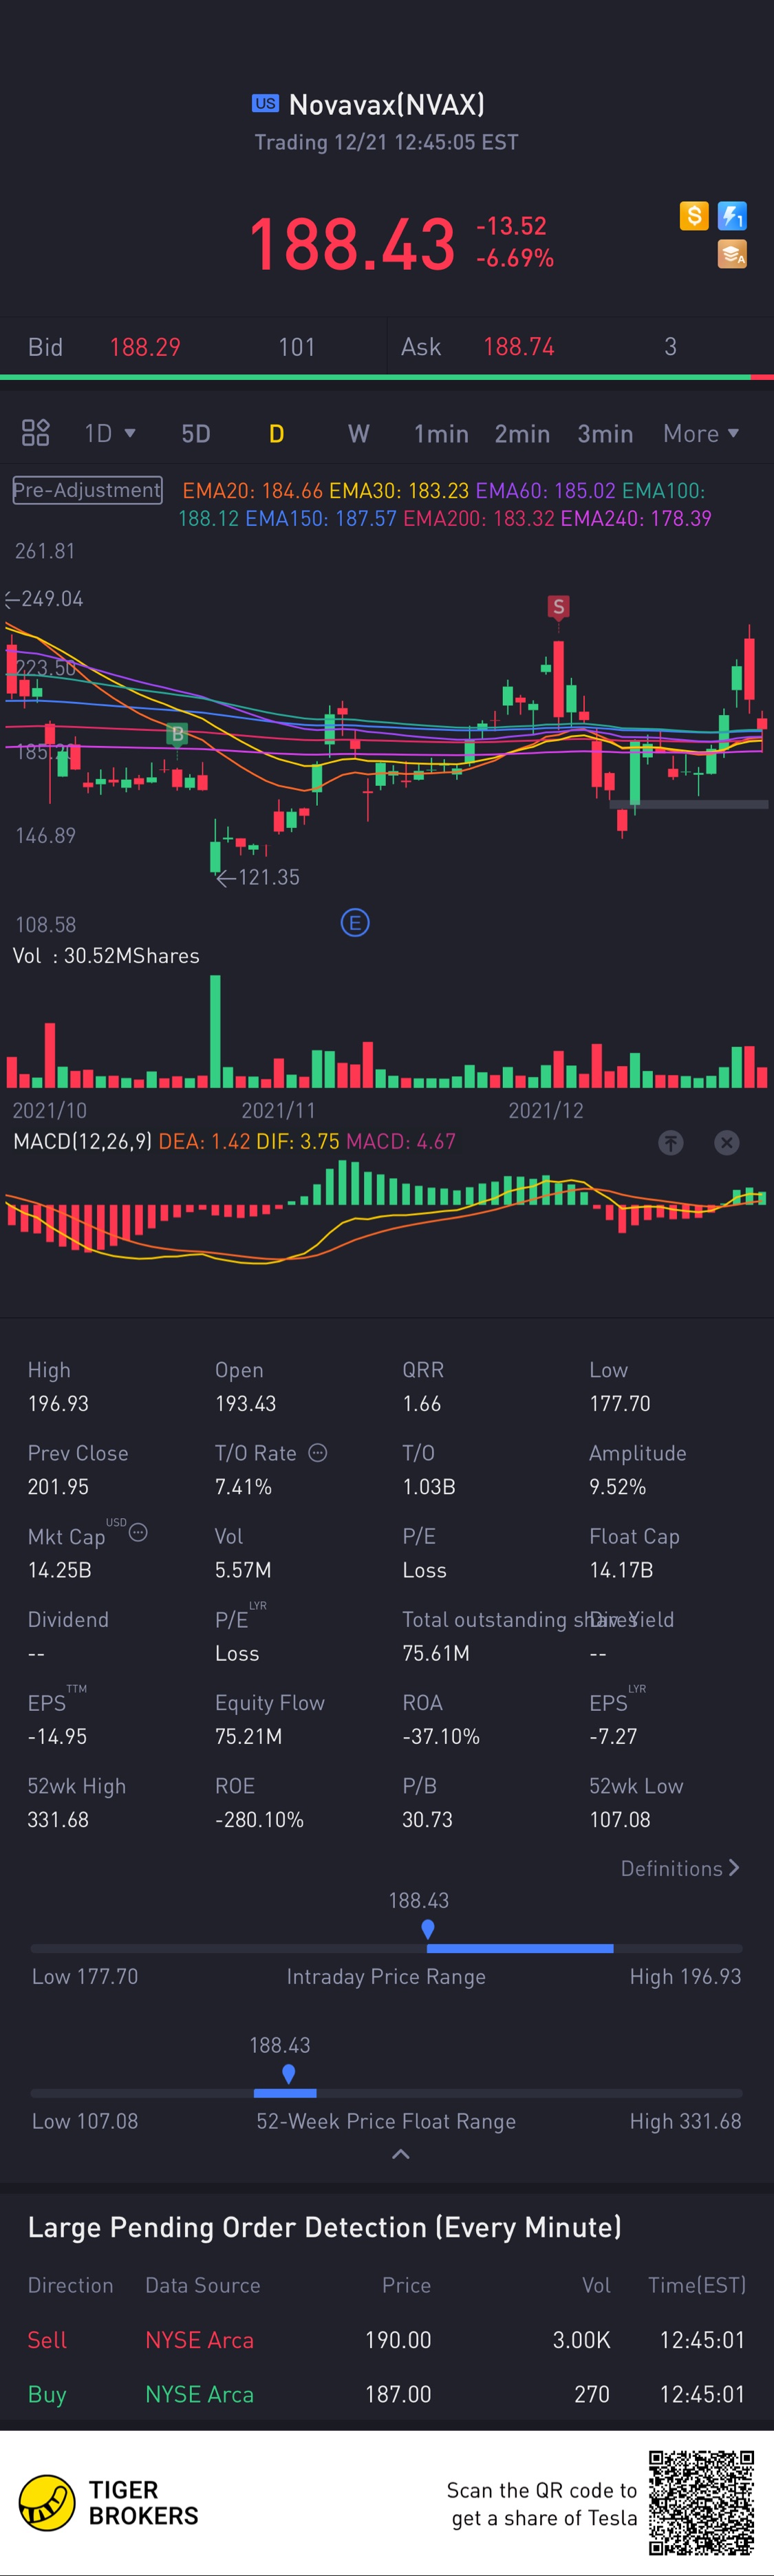The width and height of the screenshot is (774, 2576).
Task: Pin the MACD indicator to top
Action: (x=671, y=1142)
